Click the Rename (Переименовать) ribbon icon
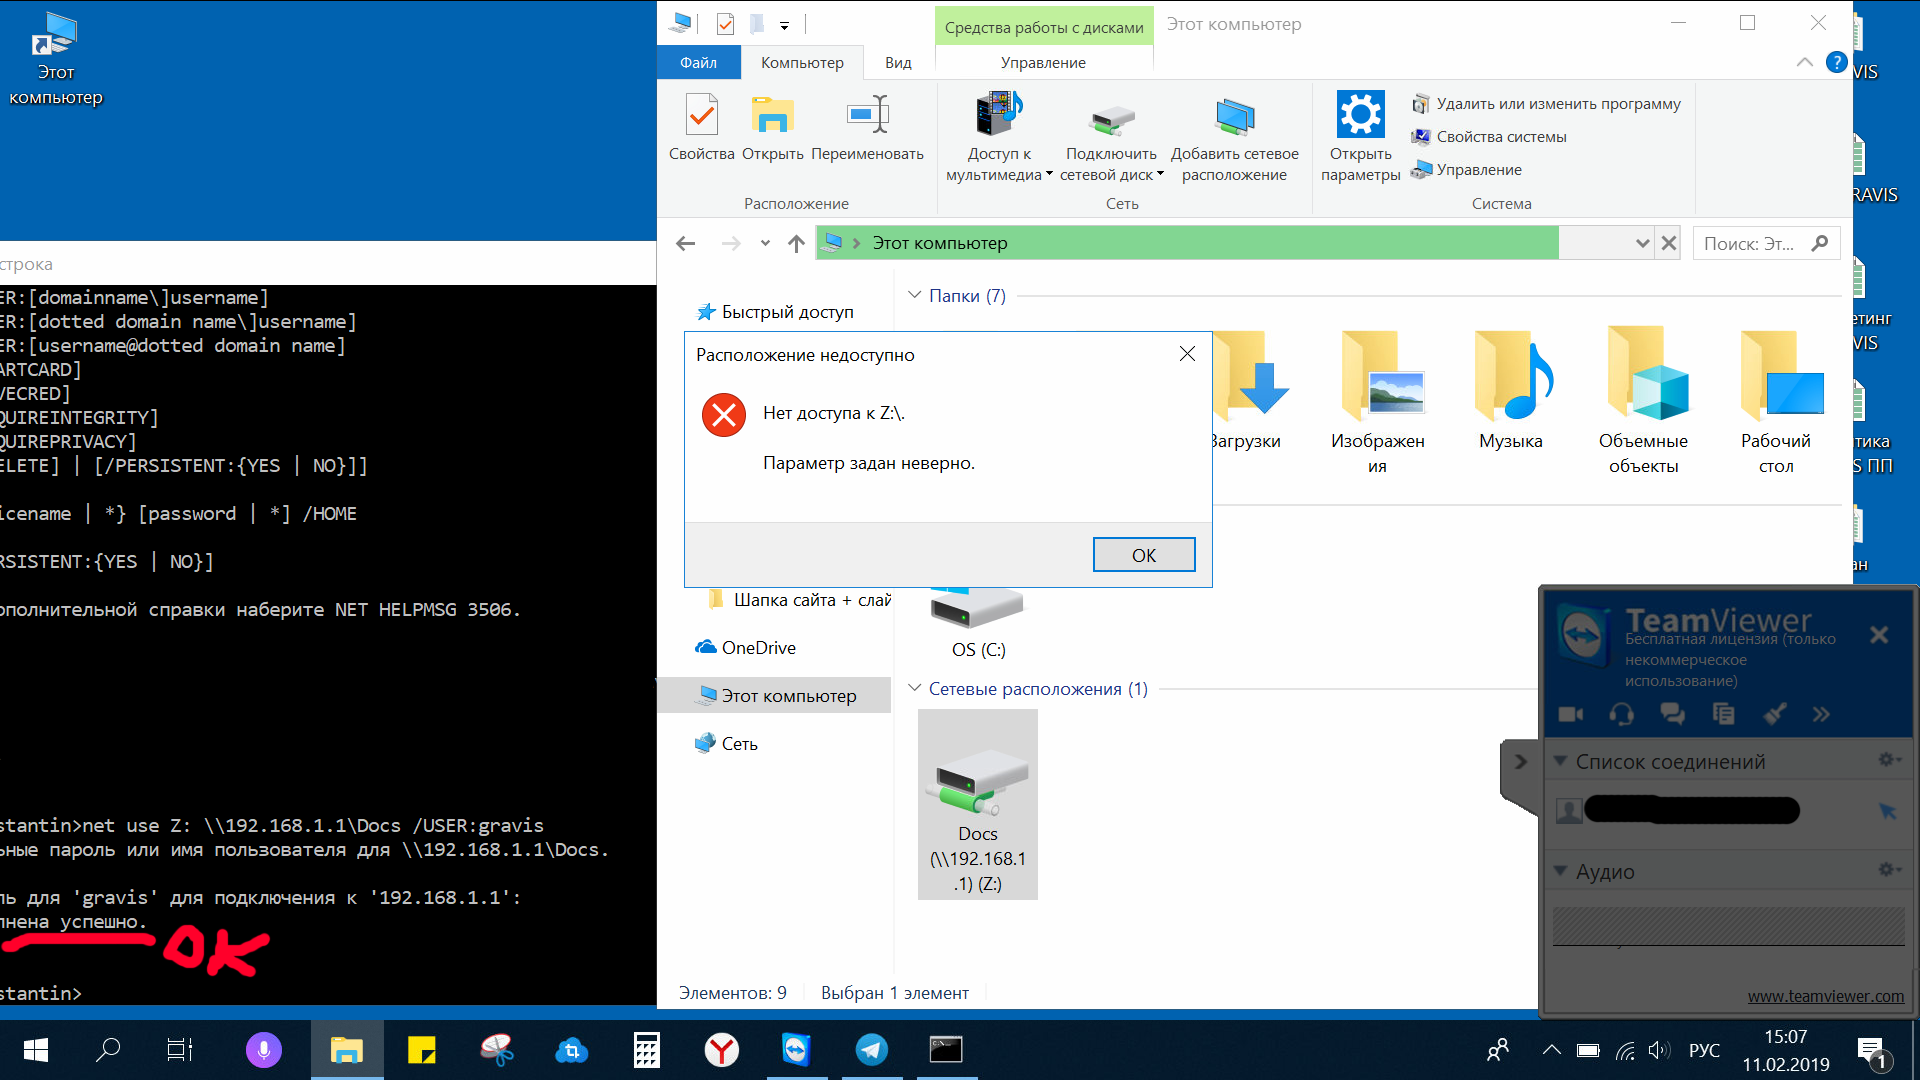Screen dimensions: 1920x1080 pyautogui.click(x=867, y=117)
